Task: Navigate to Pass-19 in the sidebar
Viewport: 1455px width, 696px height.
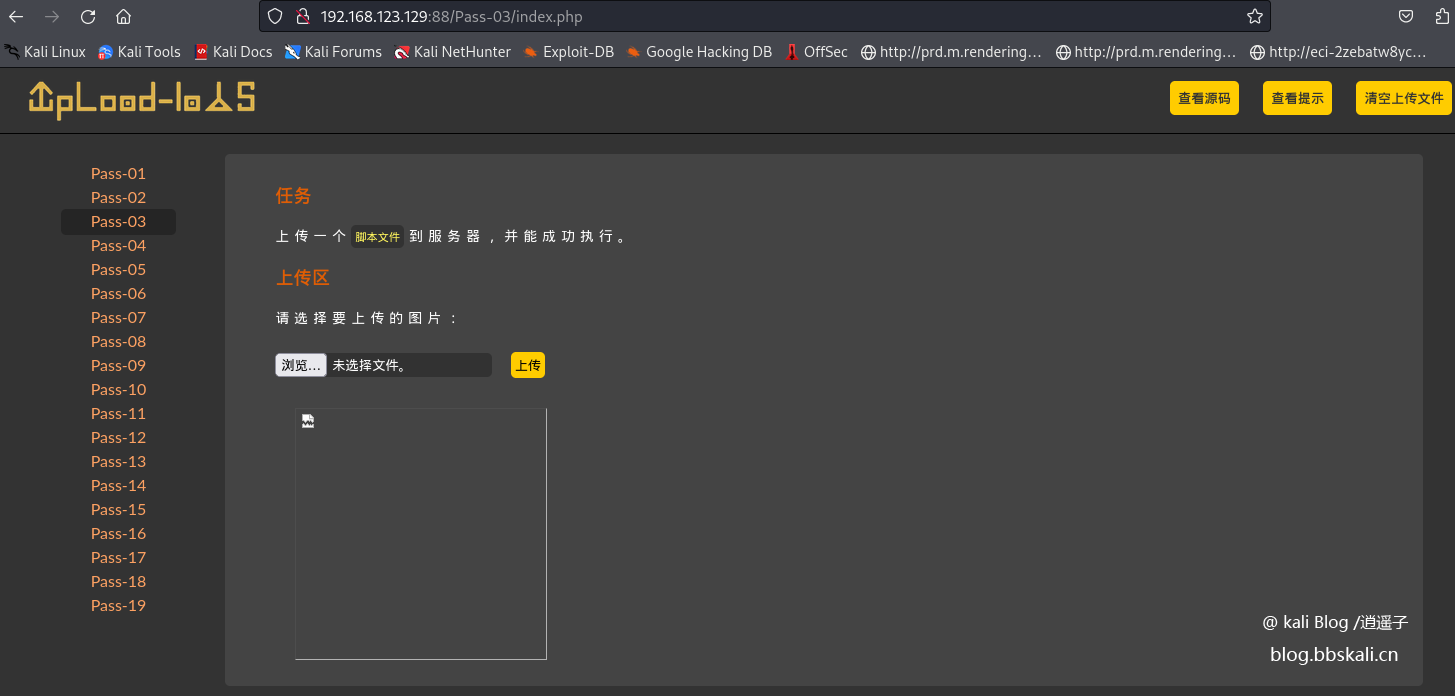Action: click(118, 606)
